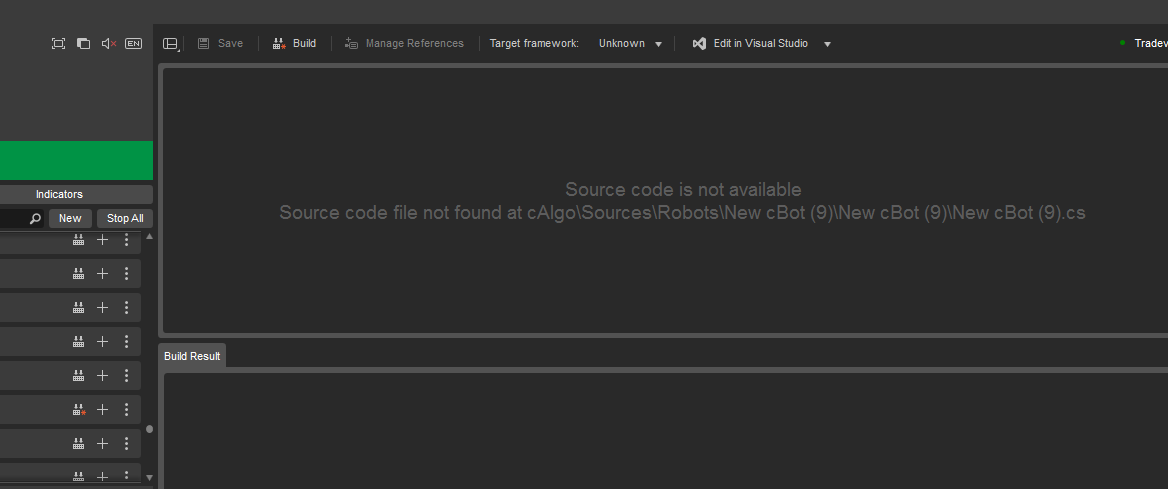Click the detach window icon
1168x489 pixels.
pos(83,43)
